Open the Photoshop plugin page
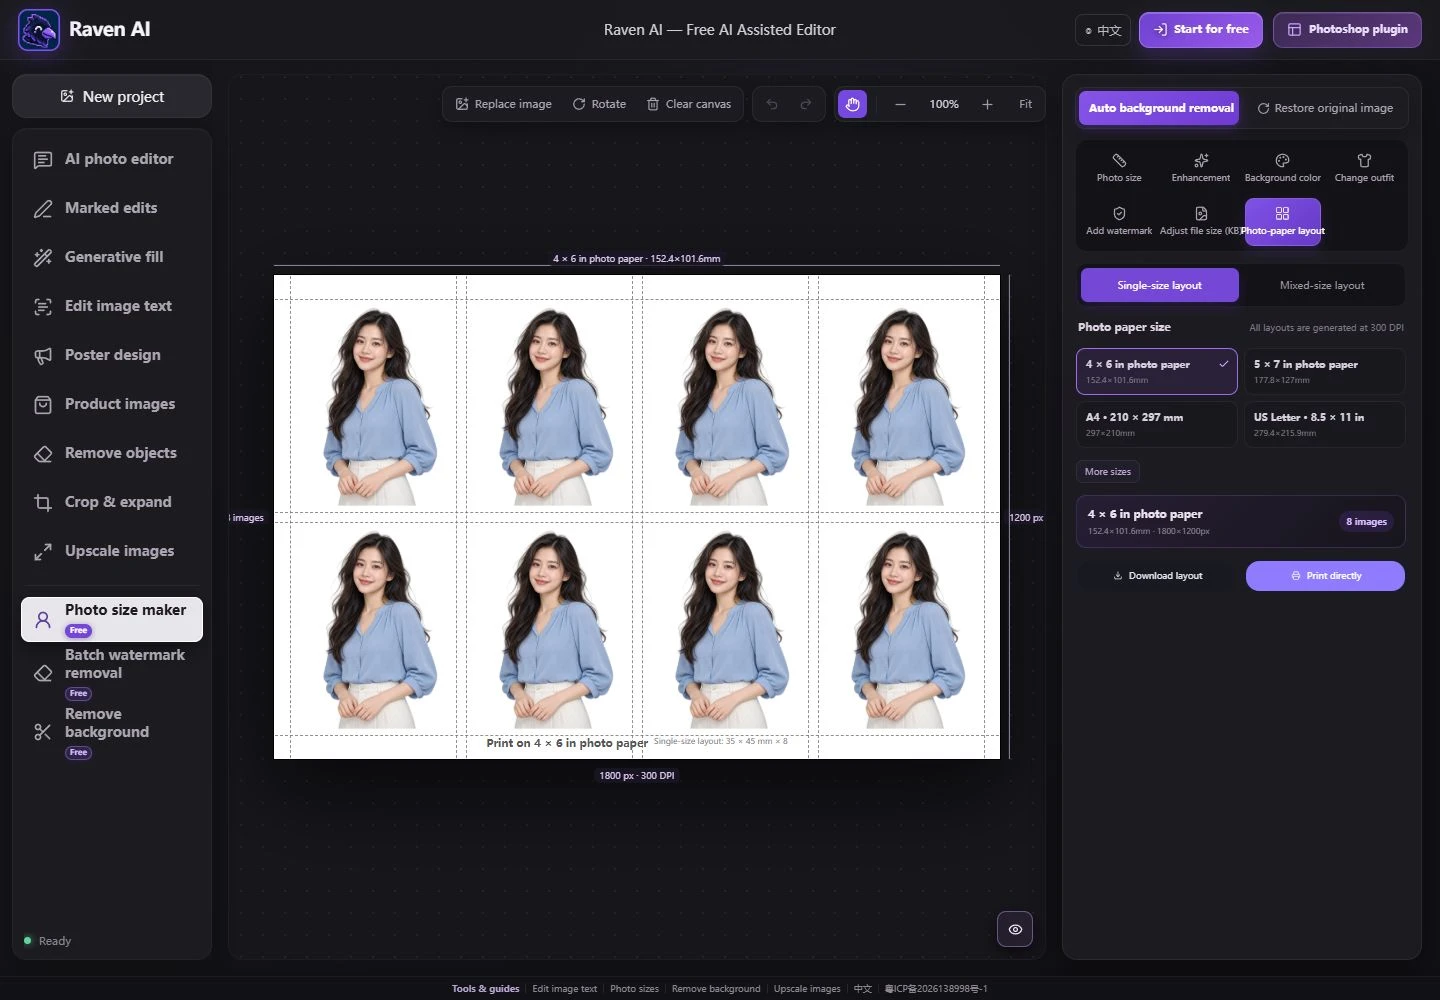 tap(1348, 30)
